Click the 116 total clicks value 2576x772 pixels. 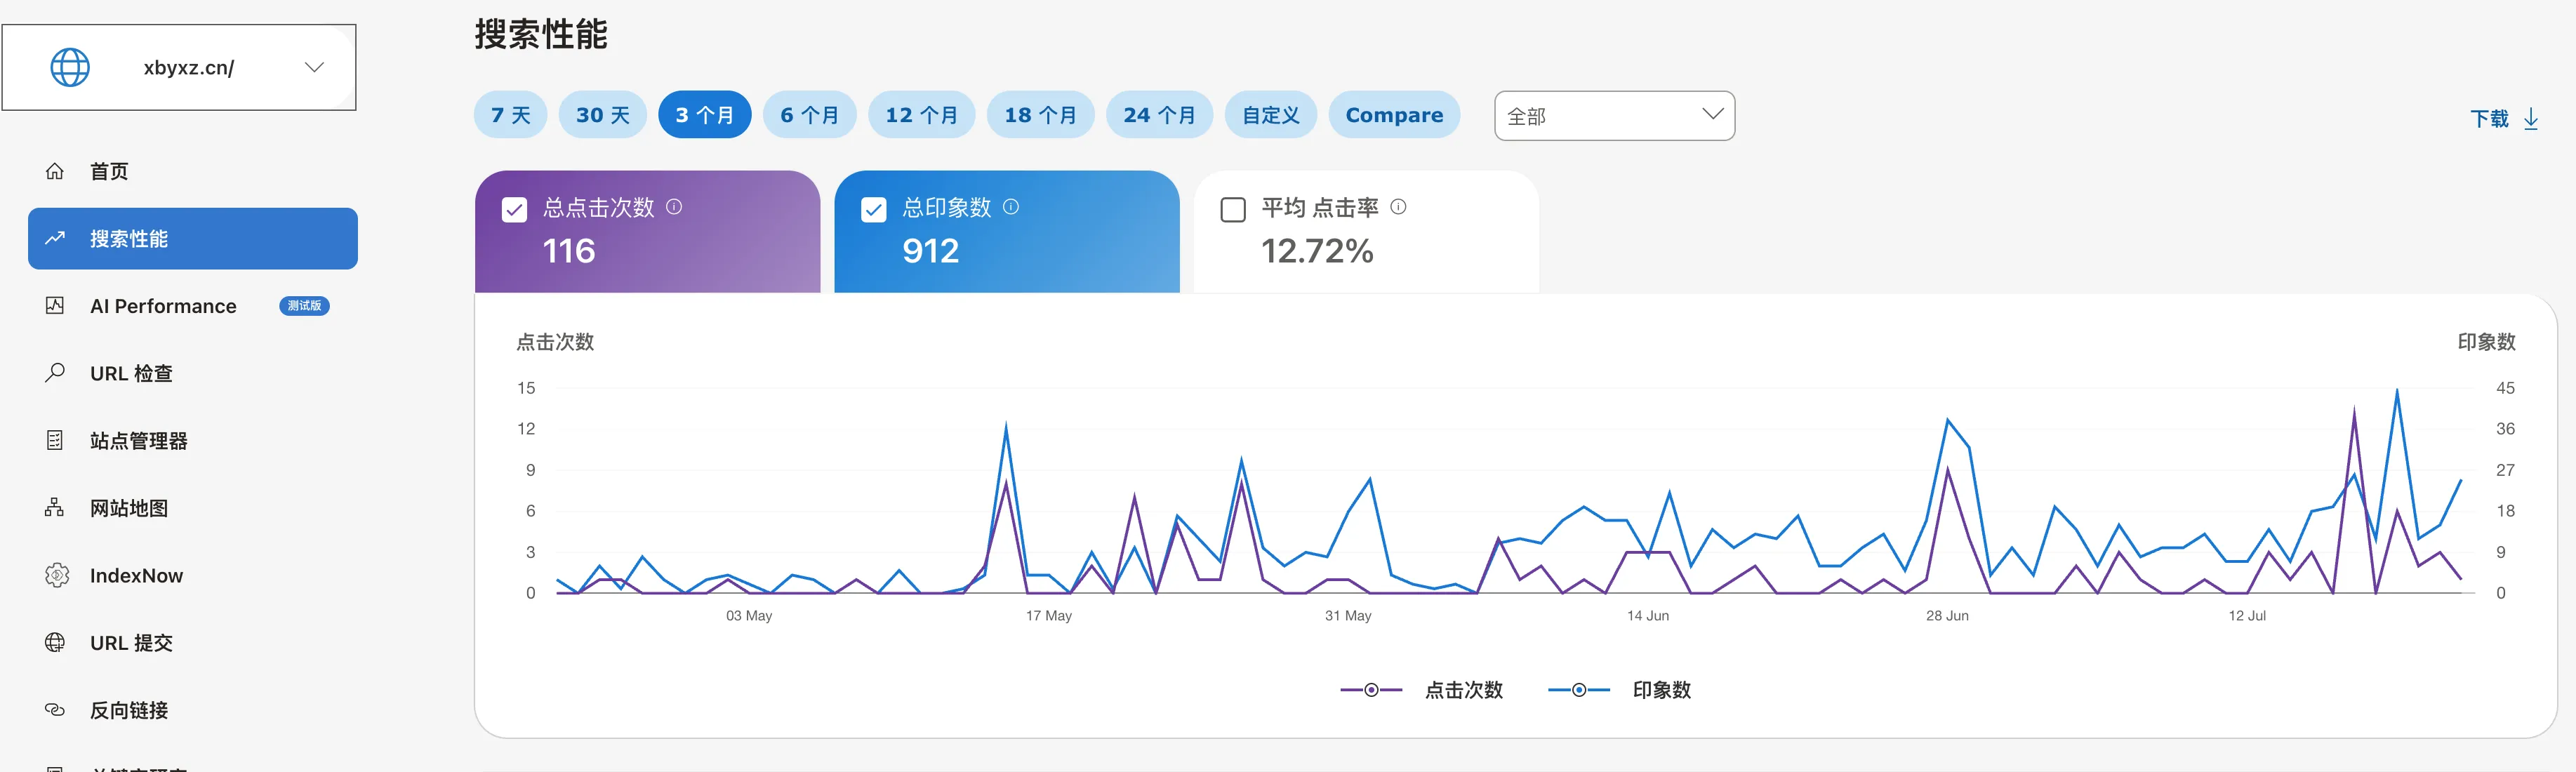click(569, 251)
